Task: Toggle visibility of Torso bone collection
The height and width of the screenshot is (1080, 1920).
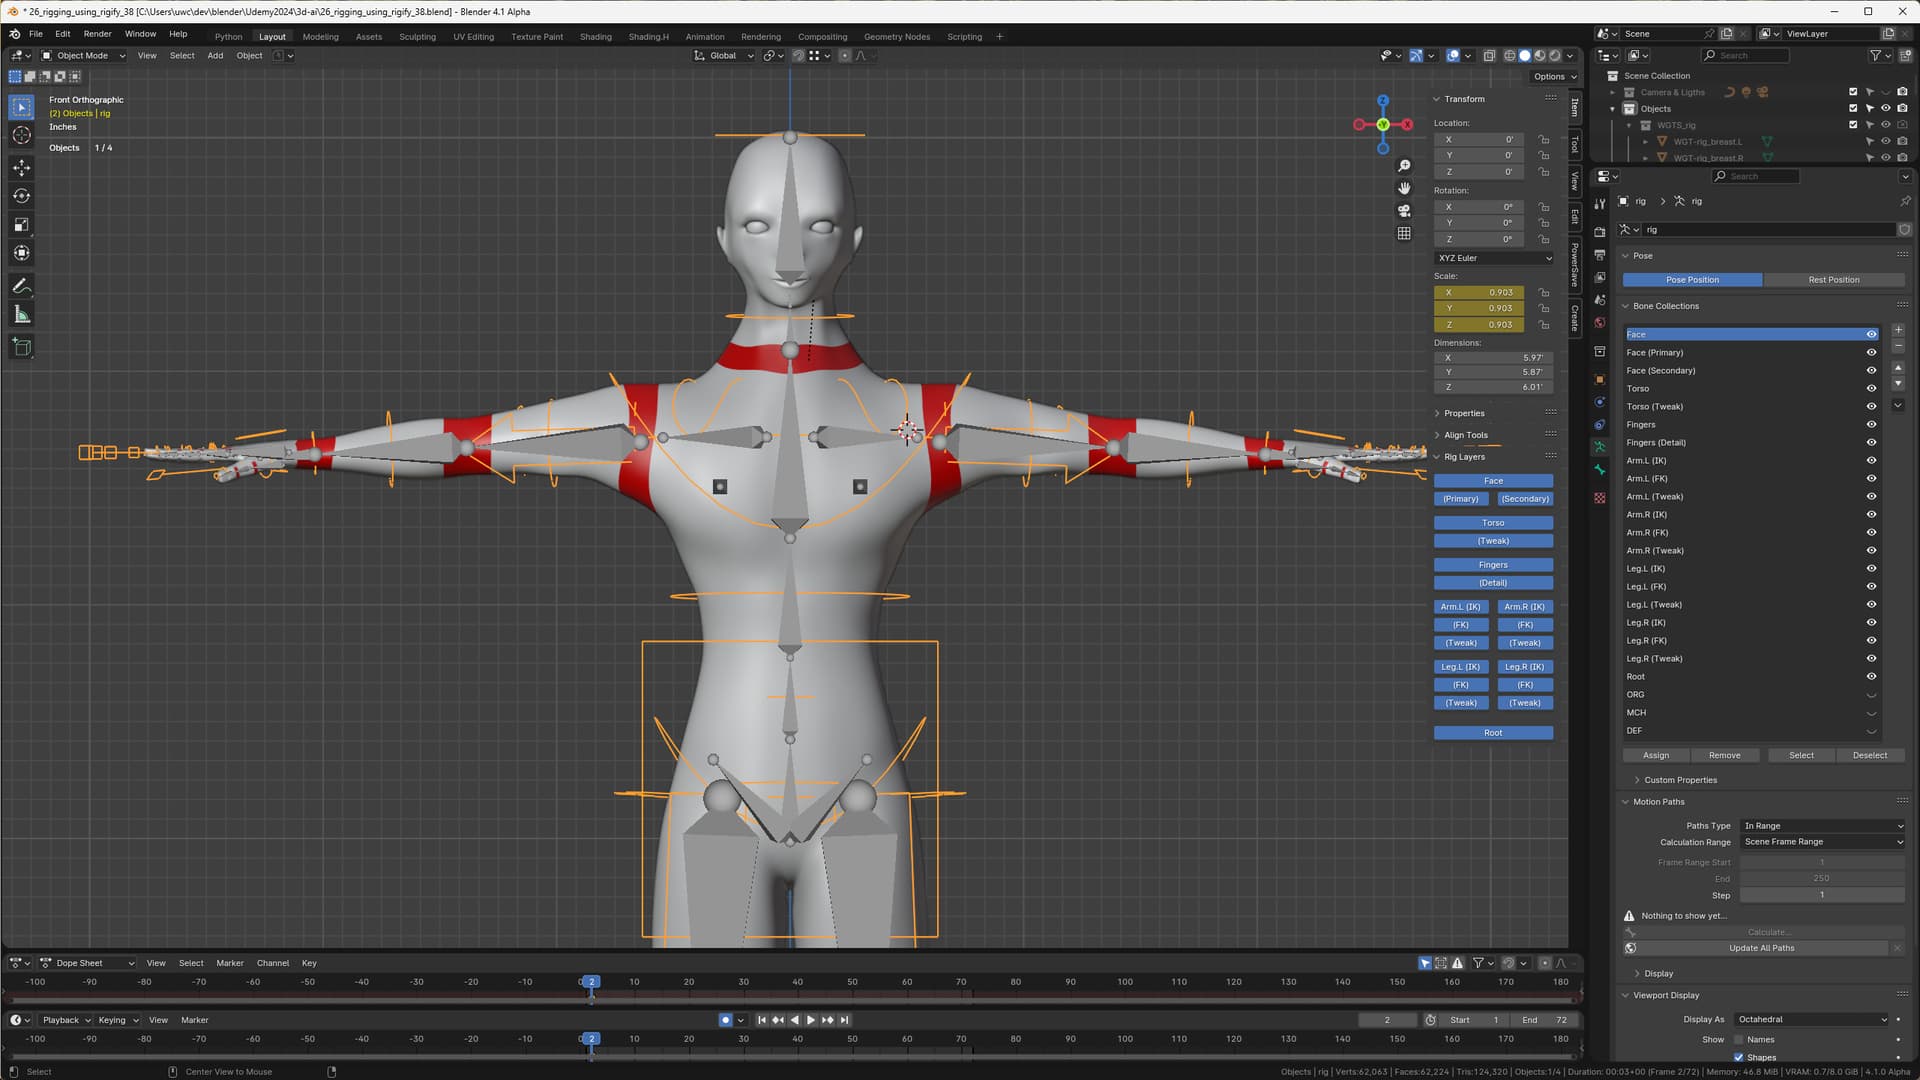Action: 1871,389
